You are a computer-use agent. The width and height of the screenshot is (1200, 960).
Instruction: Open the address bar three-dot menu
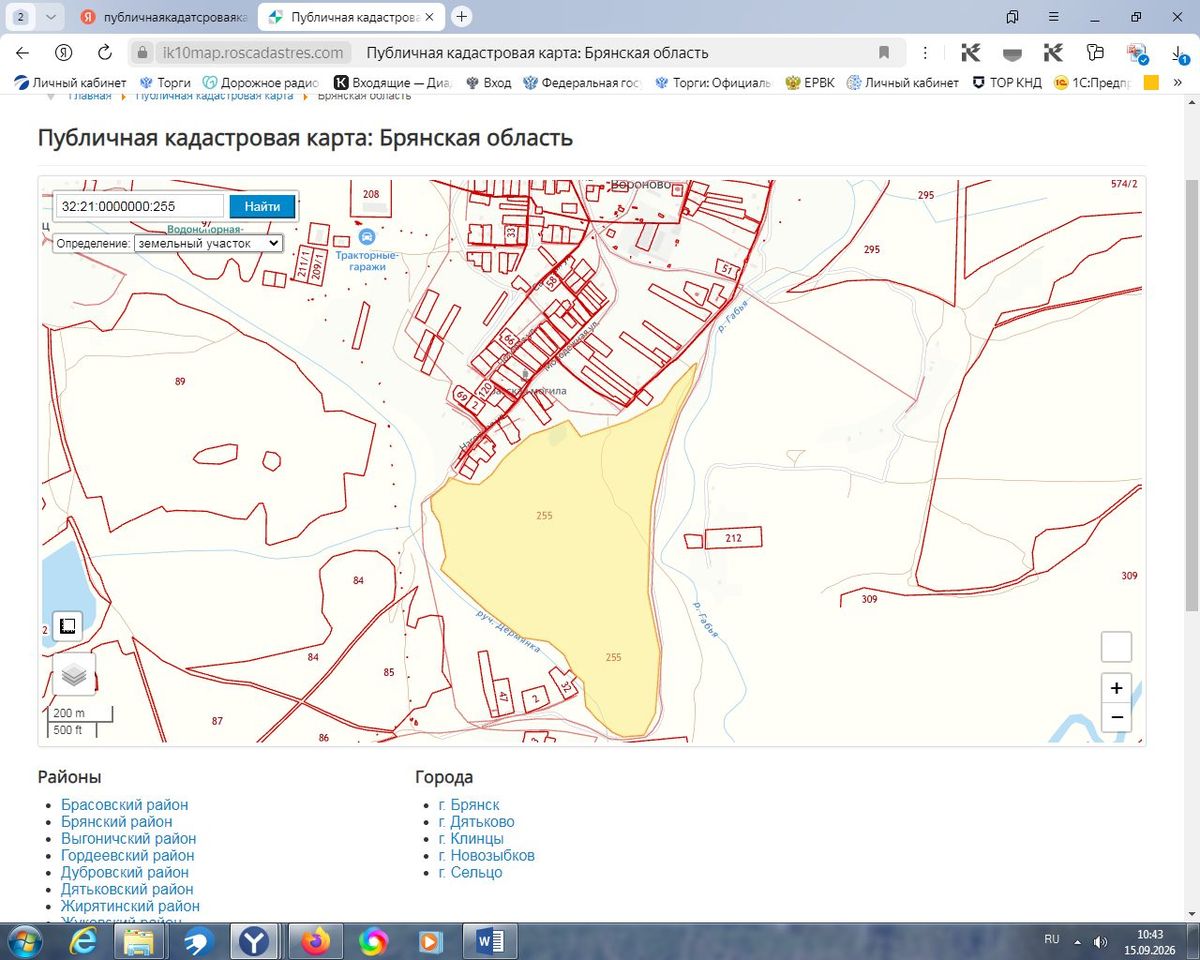point(926,53)
